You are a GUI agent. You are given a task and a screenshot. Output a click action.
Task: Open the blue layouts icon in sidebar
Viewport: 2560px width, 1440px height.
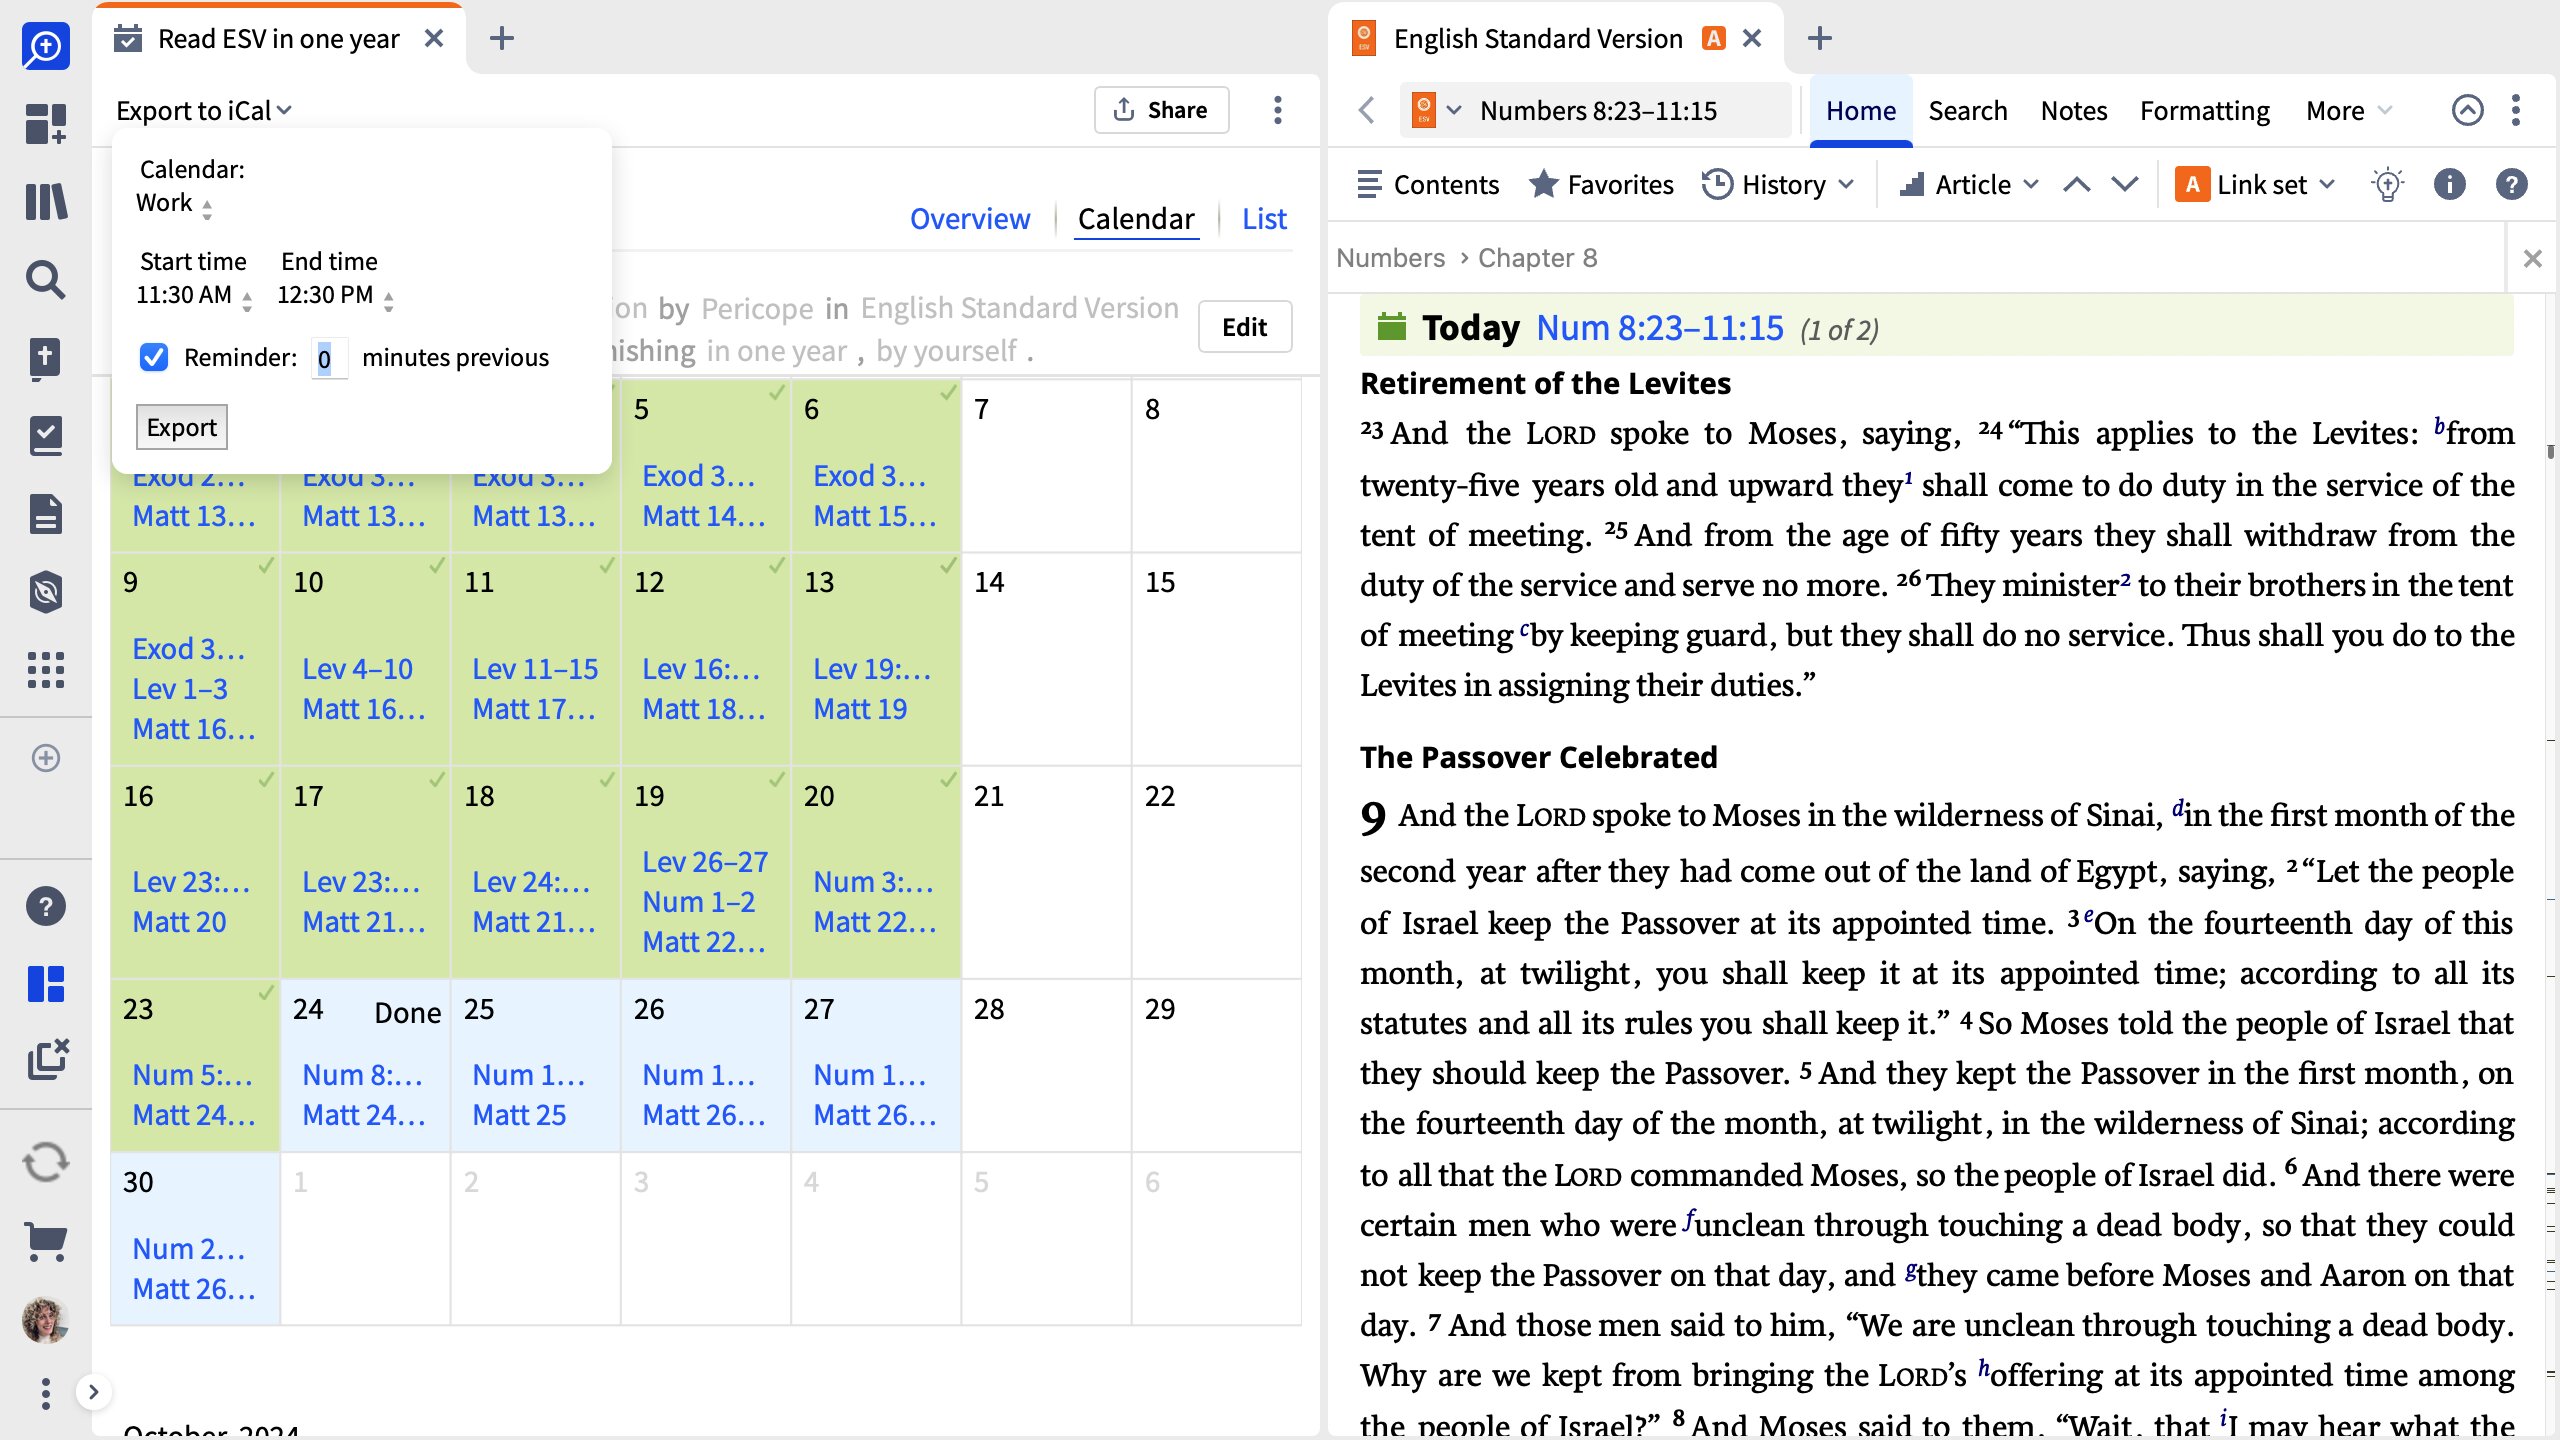coord(45,984)
